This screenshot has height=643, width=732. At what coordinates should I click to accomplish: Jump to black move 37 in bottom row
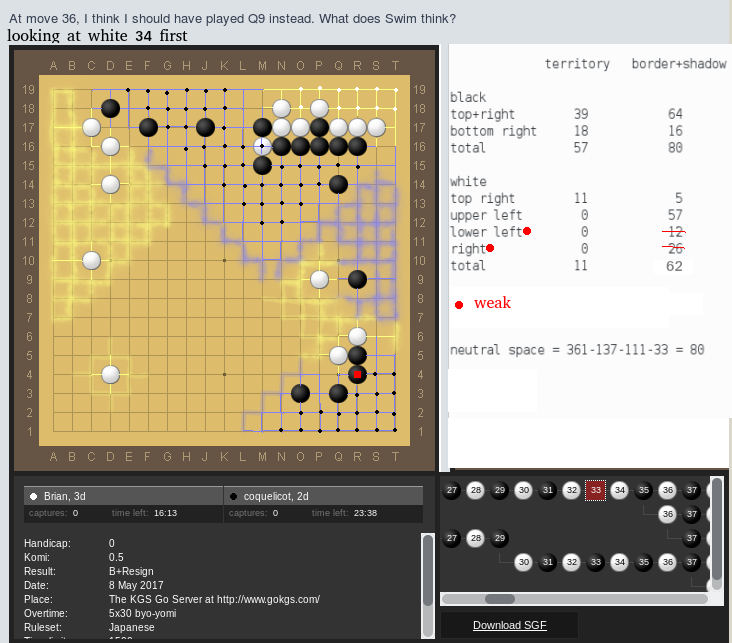(692, 562)
